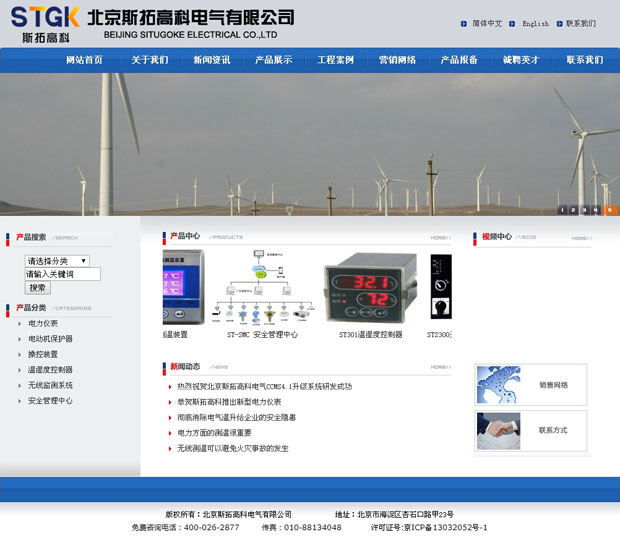Screen dimensions: 620x545
Task: Go to the 工程案例 navigation tab
Action: click(x=335, y=60)
